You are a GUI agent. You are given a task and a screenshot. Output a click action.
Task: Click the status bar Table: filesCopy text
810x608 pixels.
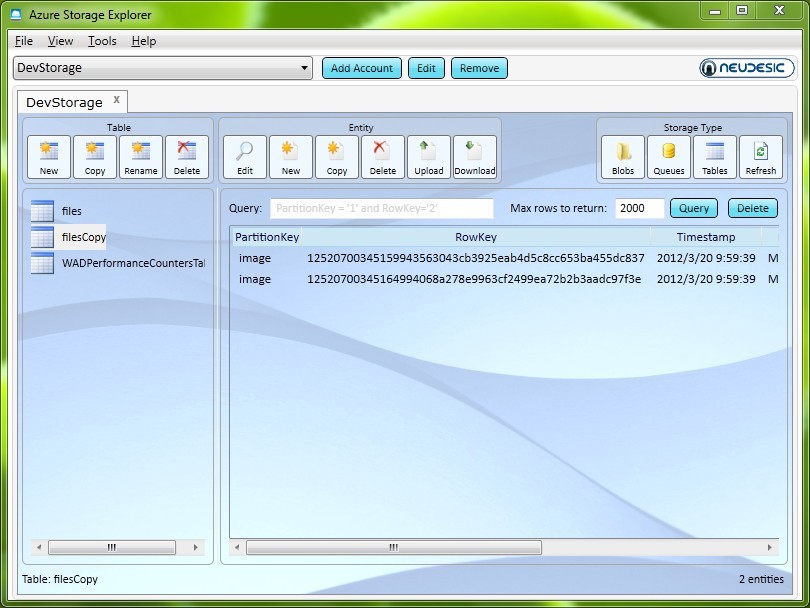(60, 579)
